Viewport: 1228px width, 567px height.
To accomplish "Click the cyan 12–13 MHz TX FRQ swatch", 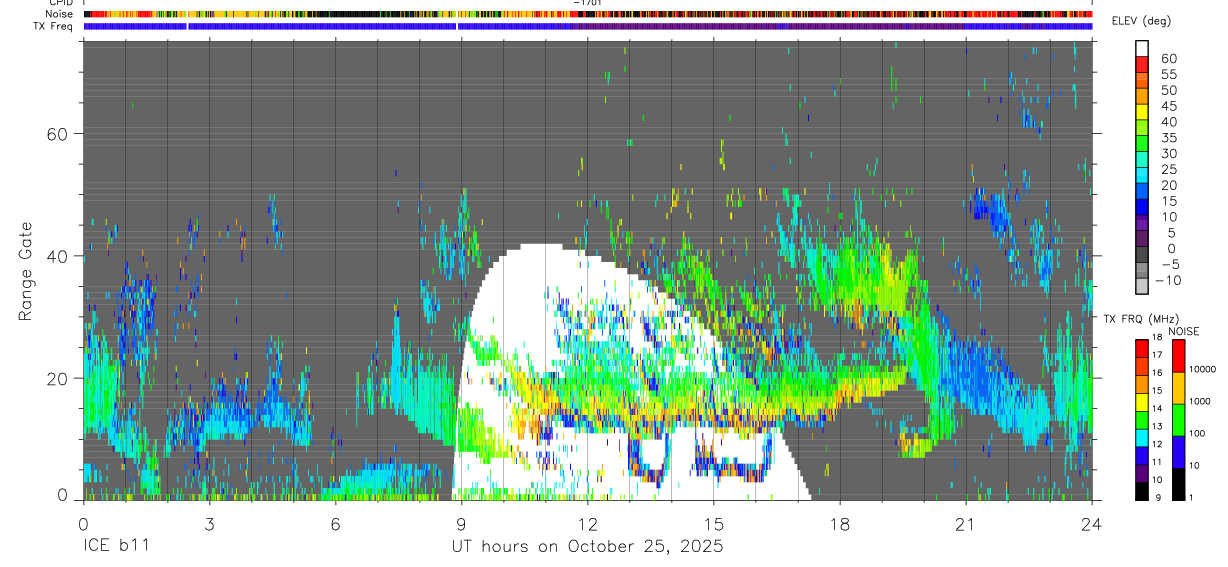I will click(1142, 437).
